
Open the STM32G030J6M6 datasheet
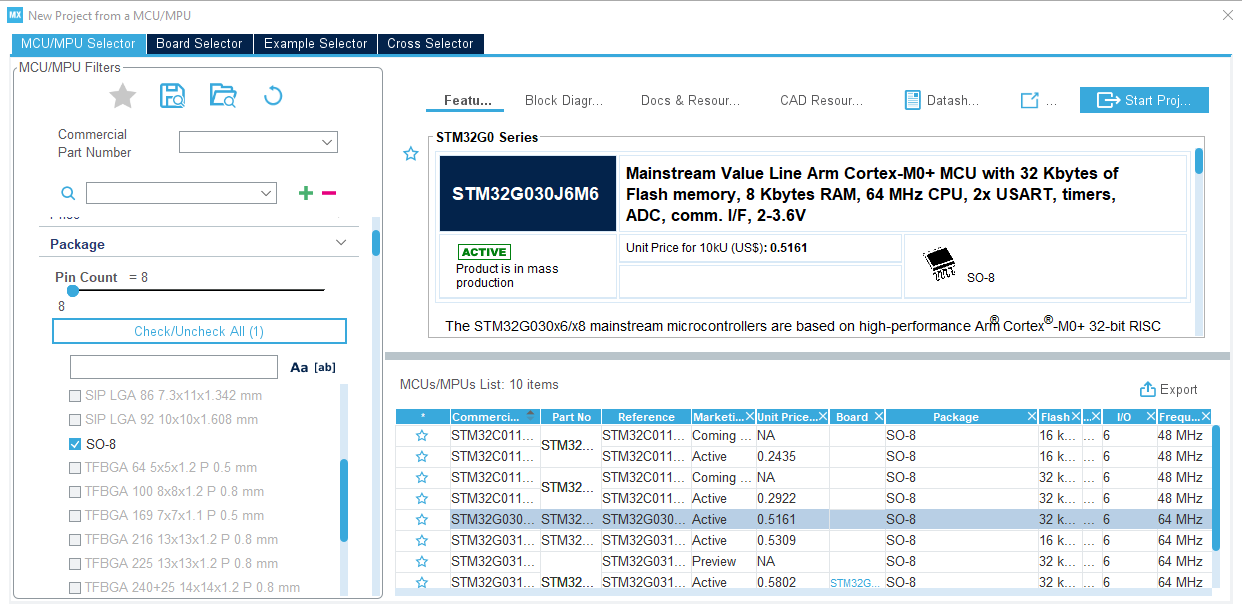[940, 99]
